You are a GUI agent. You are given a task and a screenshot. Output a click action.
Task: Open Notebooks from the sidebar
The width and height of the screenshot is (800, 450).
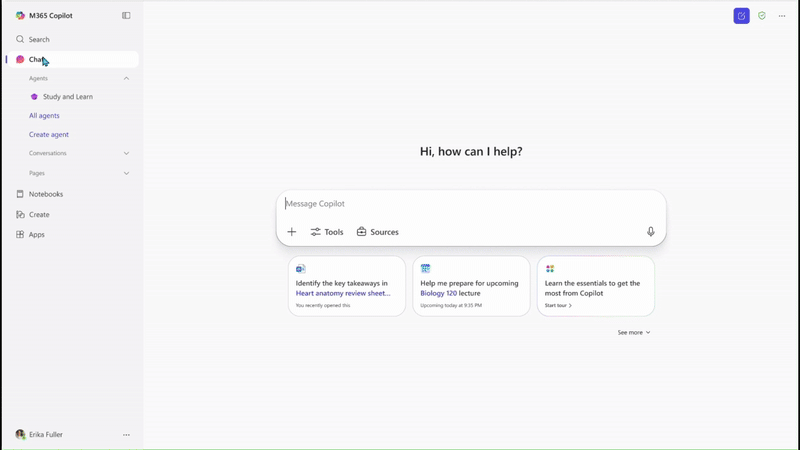(73, 194)
